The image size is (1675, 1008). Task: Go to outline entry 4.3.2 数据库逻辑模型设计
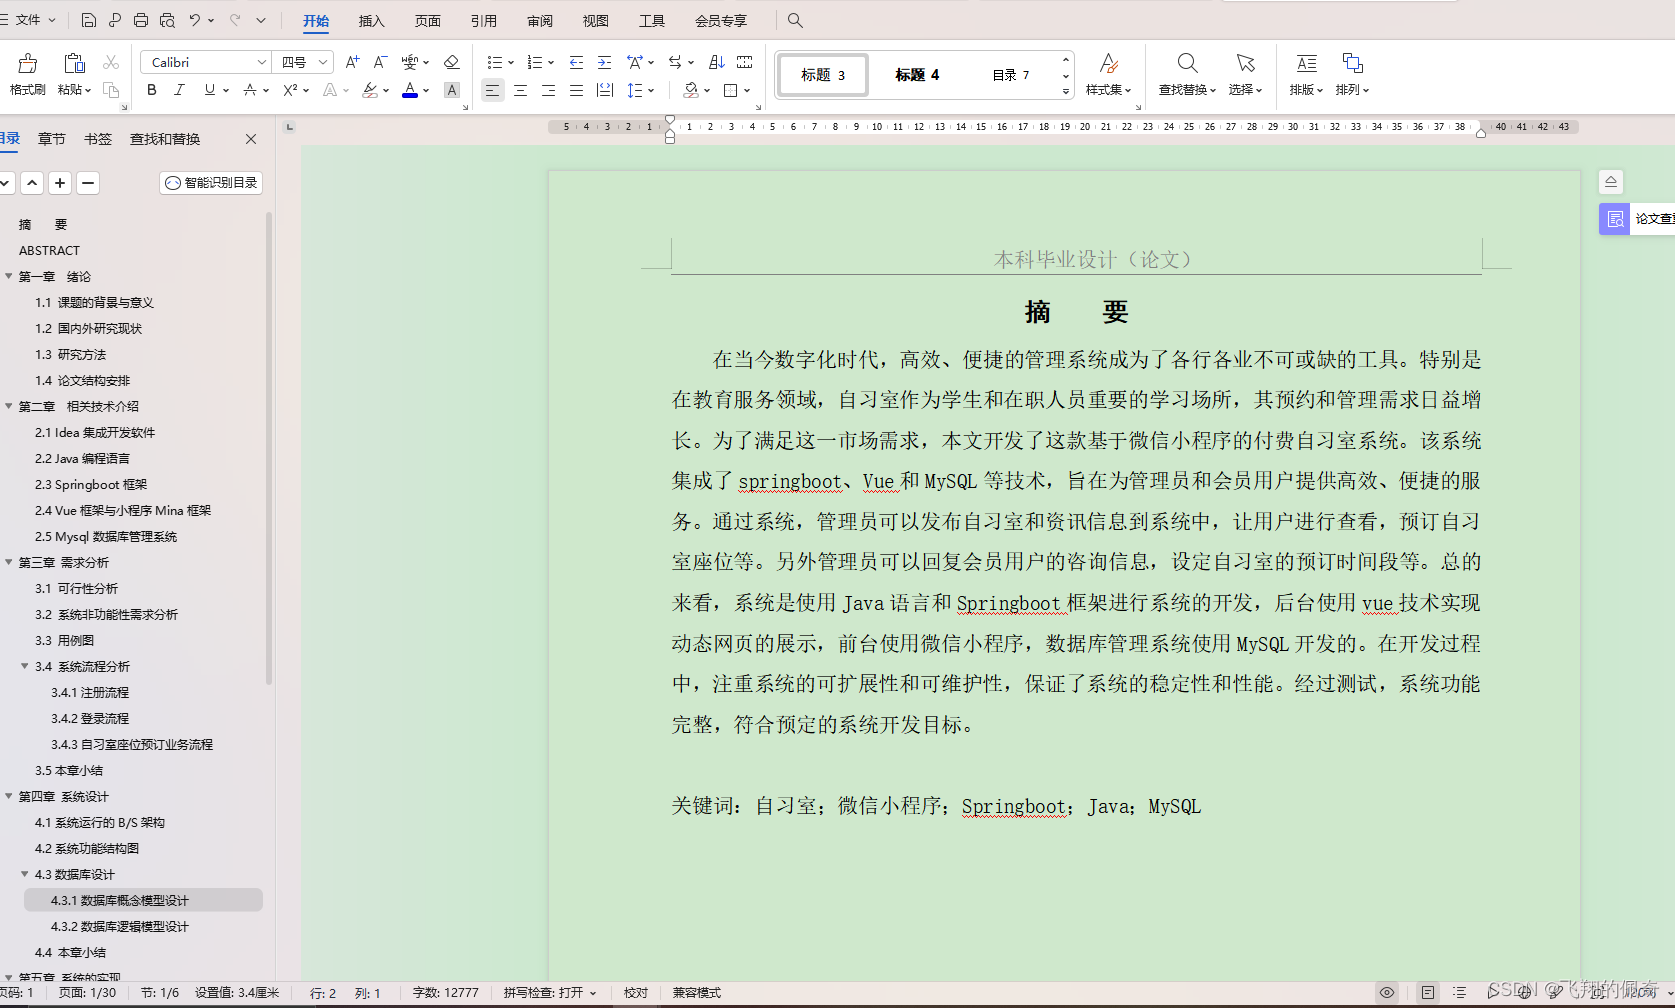point(120,927)
